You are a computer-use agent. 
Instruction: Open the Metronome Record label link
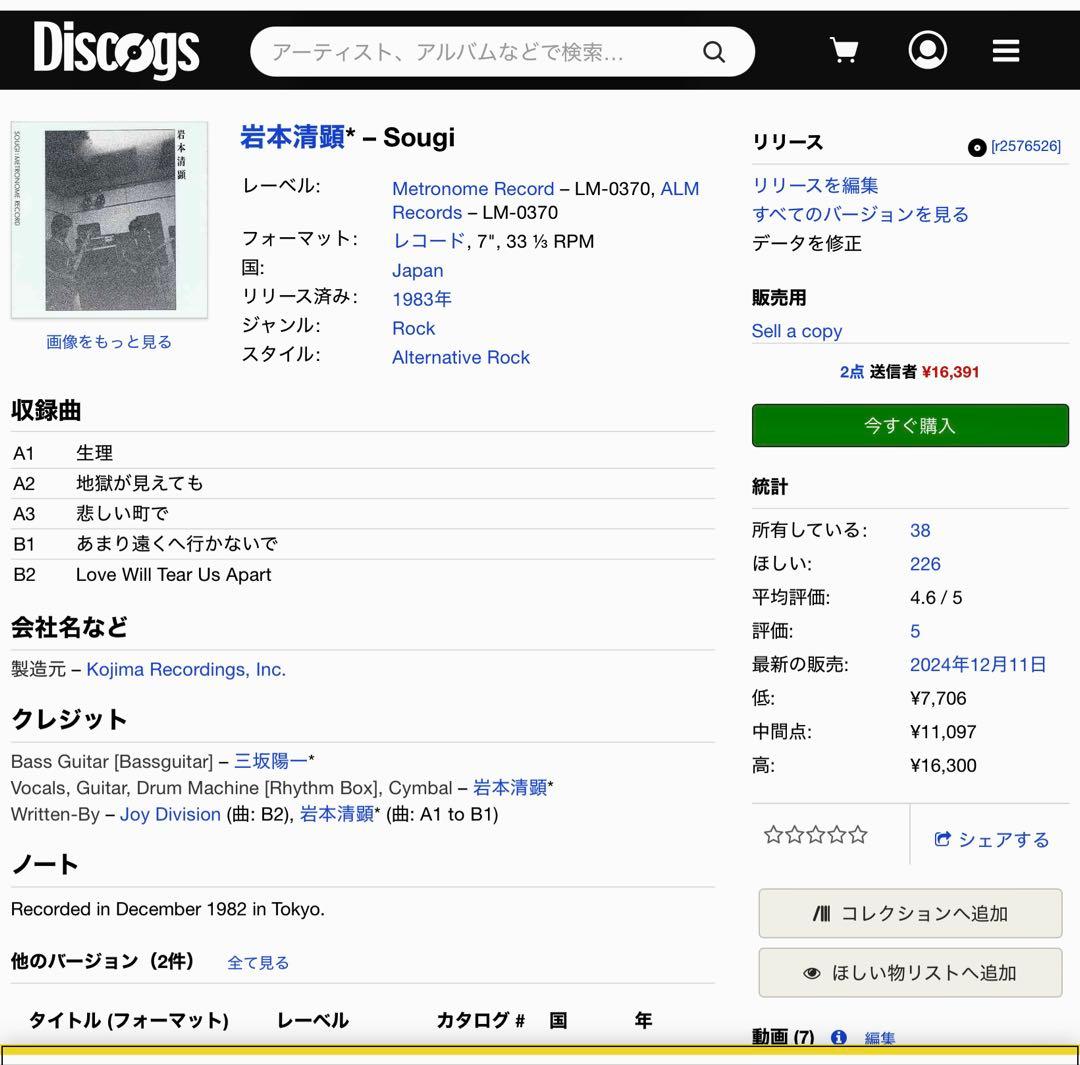coord(472,189)
